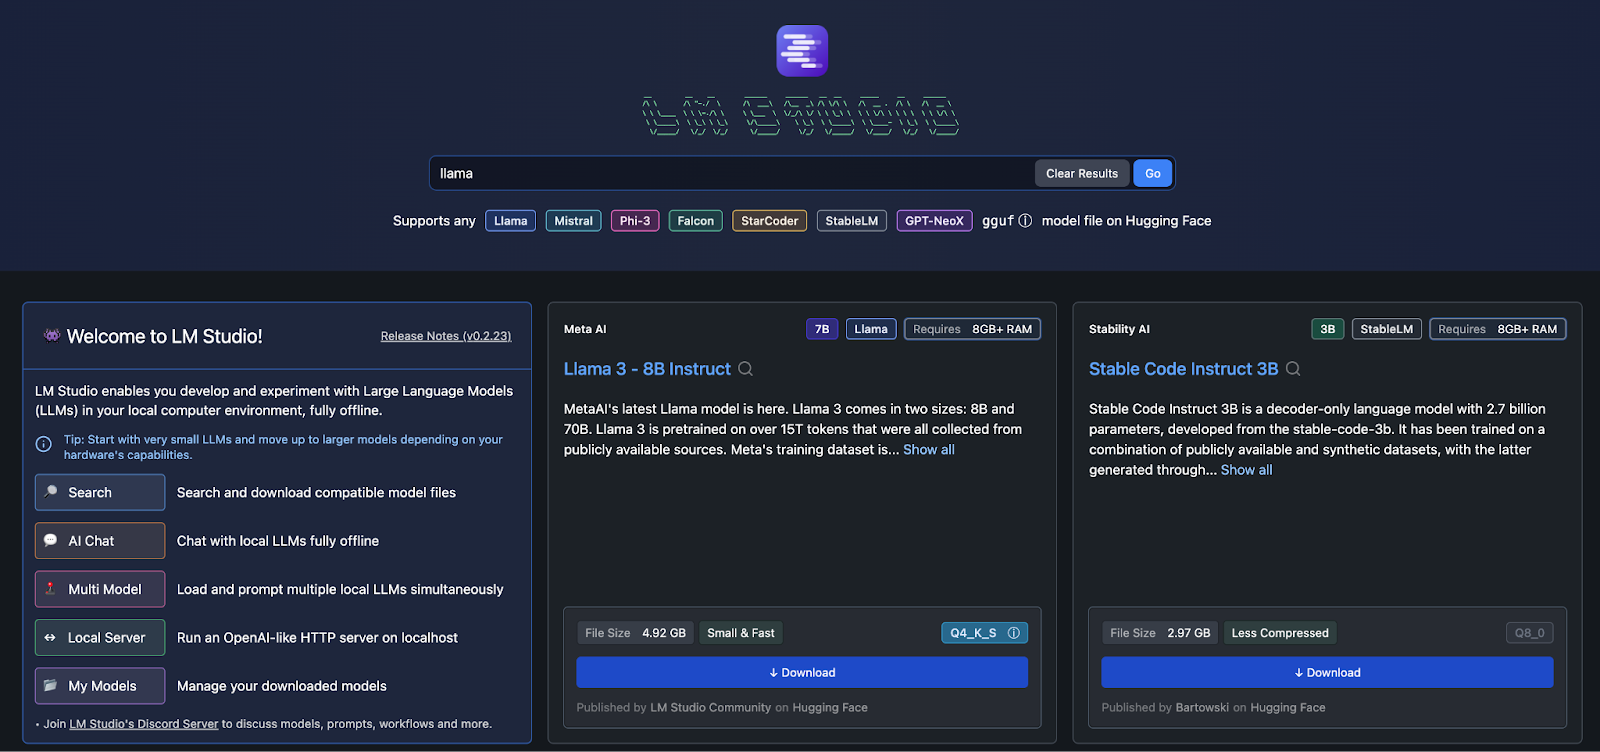Select the Llama architecture tag under the search bar

coord(510,221)
